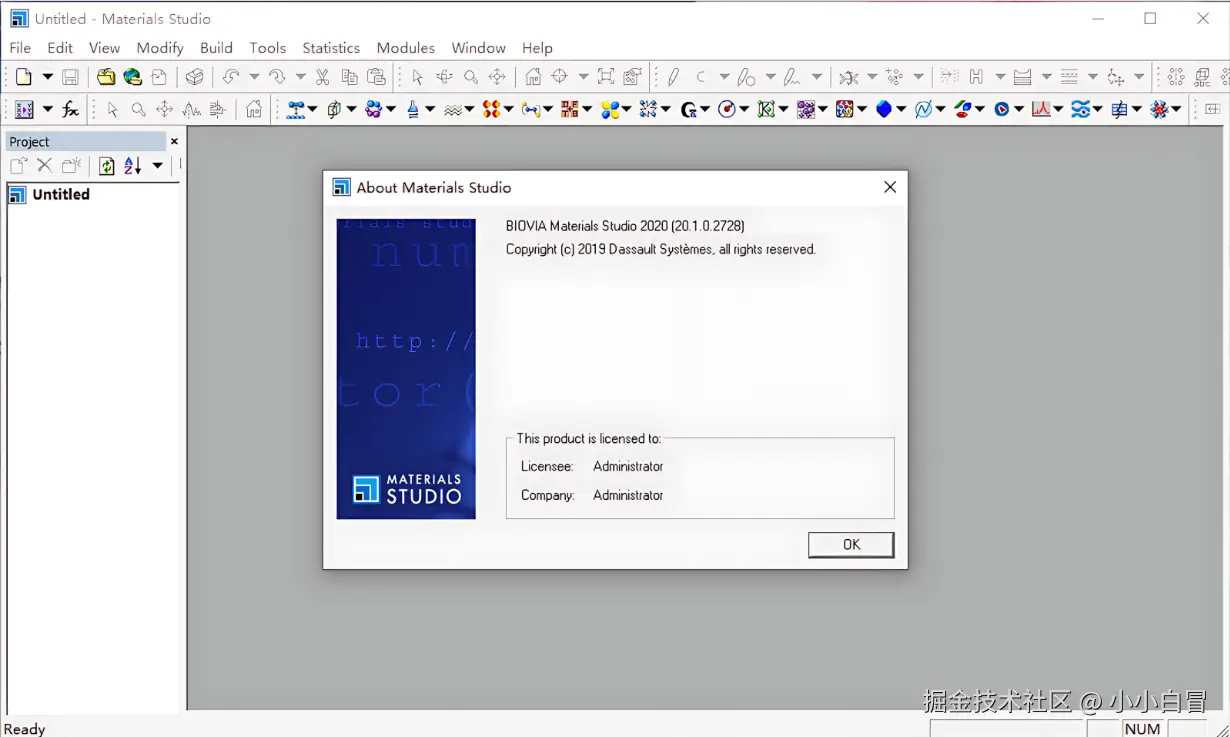1230x737 pixels.
Task: Open the Build menu
Action: coord(216,48)
